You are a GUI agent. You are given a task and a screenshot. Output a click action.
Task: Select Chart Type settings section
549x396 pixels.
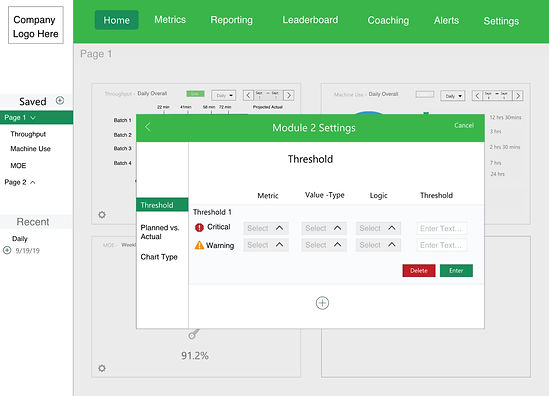click(x=159, y=257)
